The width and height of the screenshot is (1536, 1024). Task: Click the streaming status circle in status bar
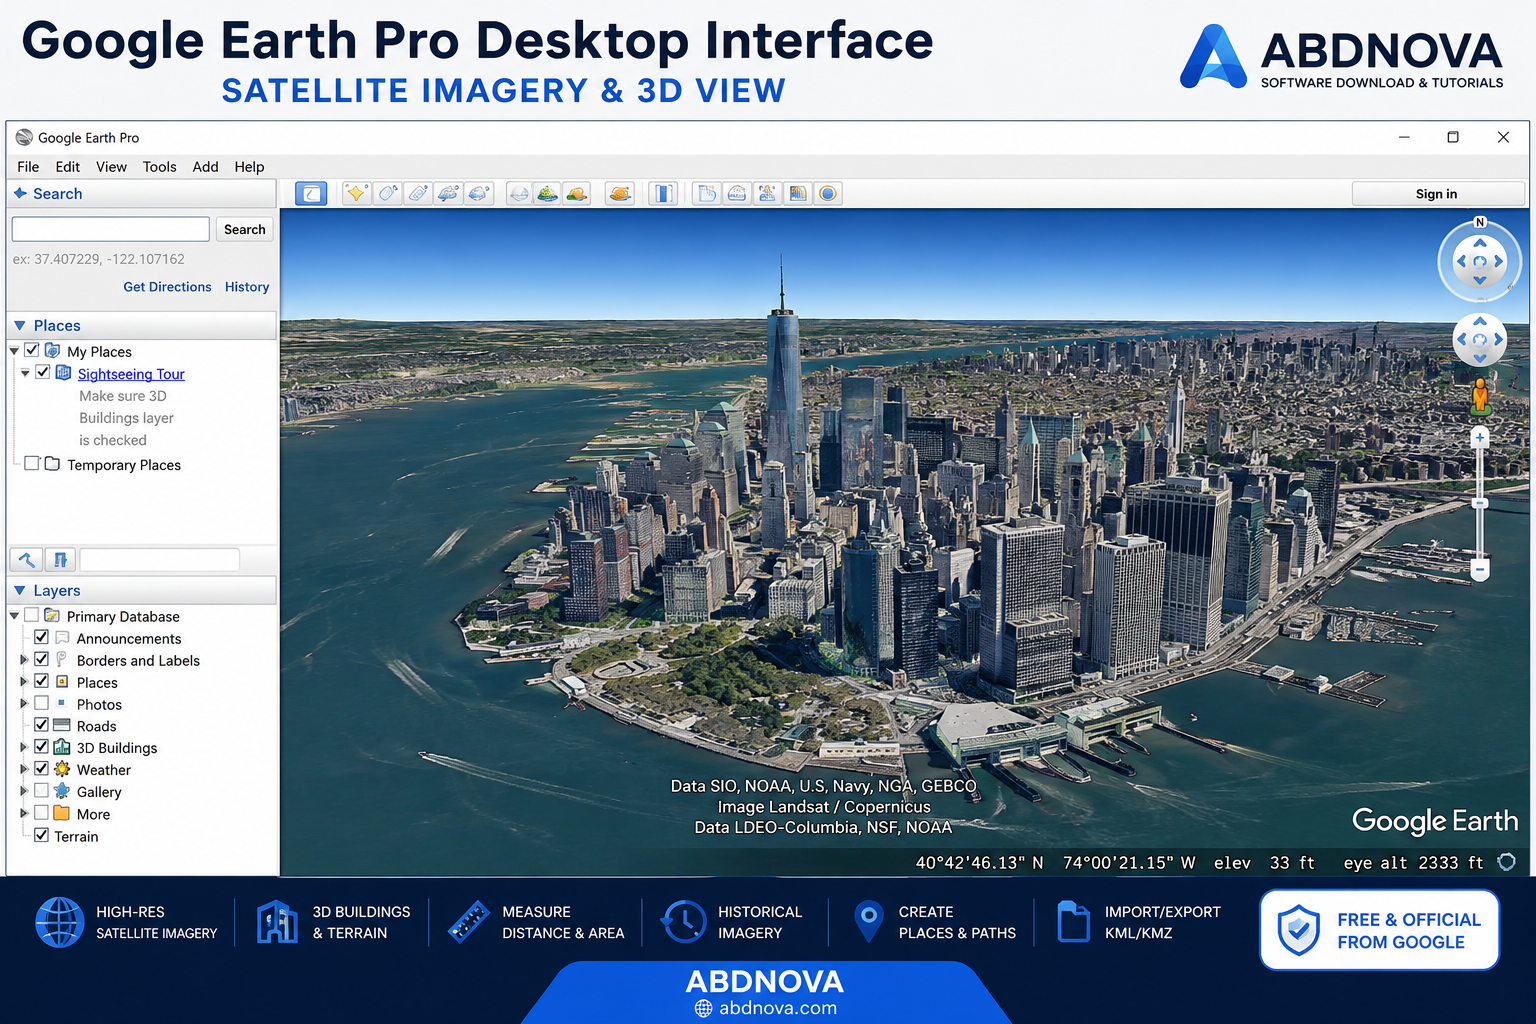pyautogui.click(x=1507, y=862)
